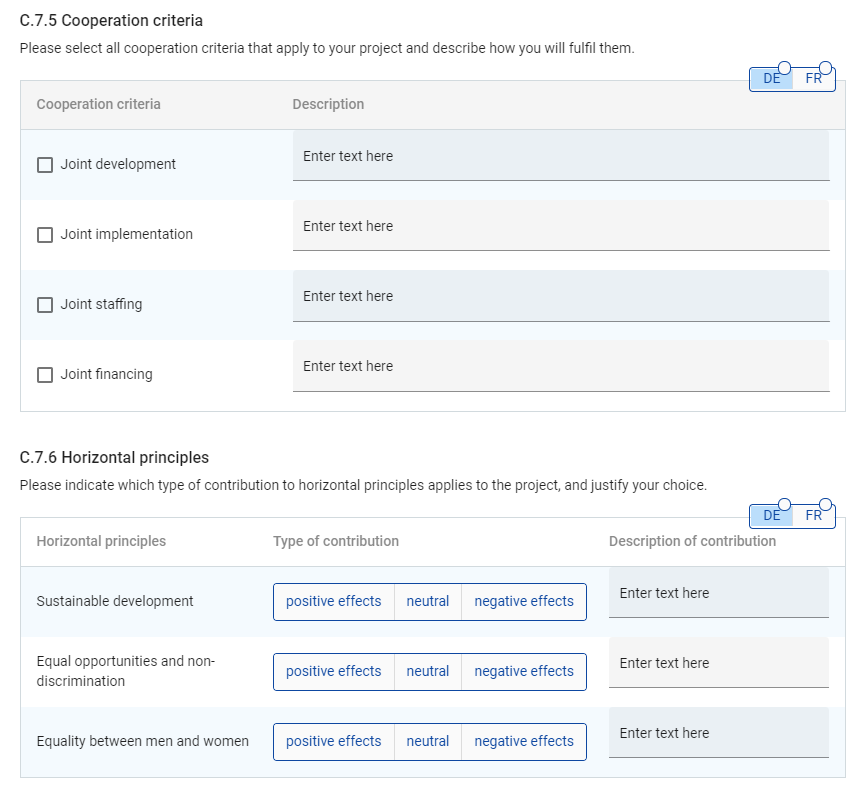The width and height of the screenshot is (865, 797).
Task: Set Sustainable development to neutral
Action: tap(427, 602)
